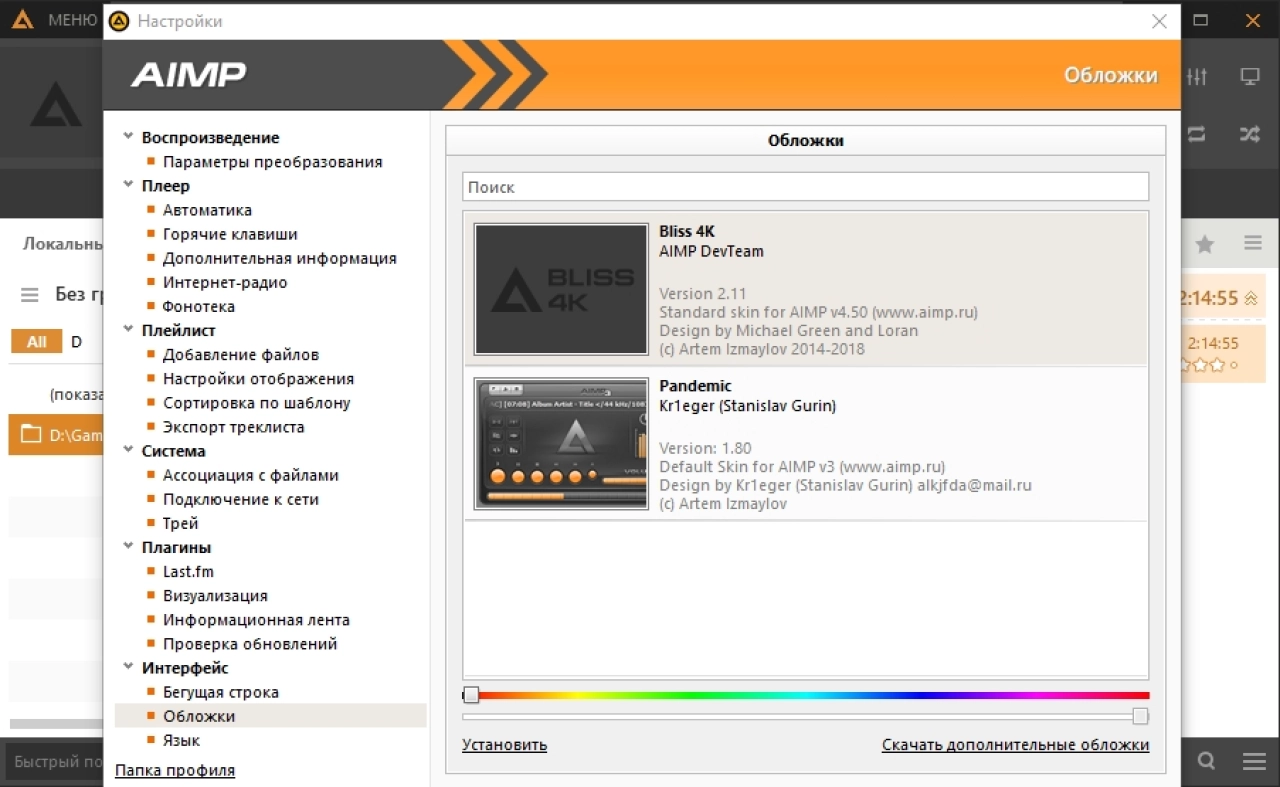Select Сортировка по шаблону item
This screenshot has width=1280, height=787.
pos(256,403)
